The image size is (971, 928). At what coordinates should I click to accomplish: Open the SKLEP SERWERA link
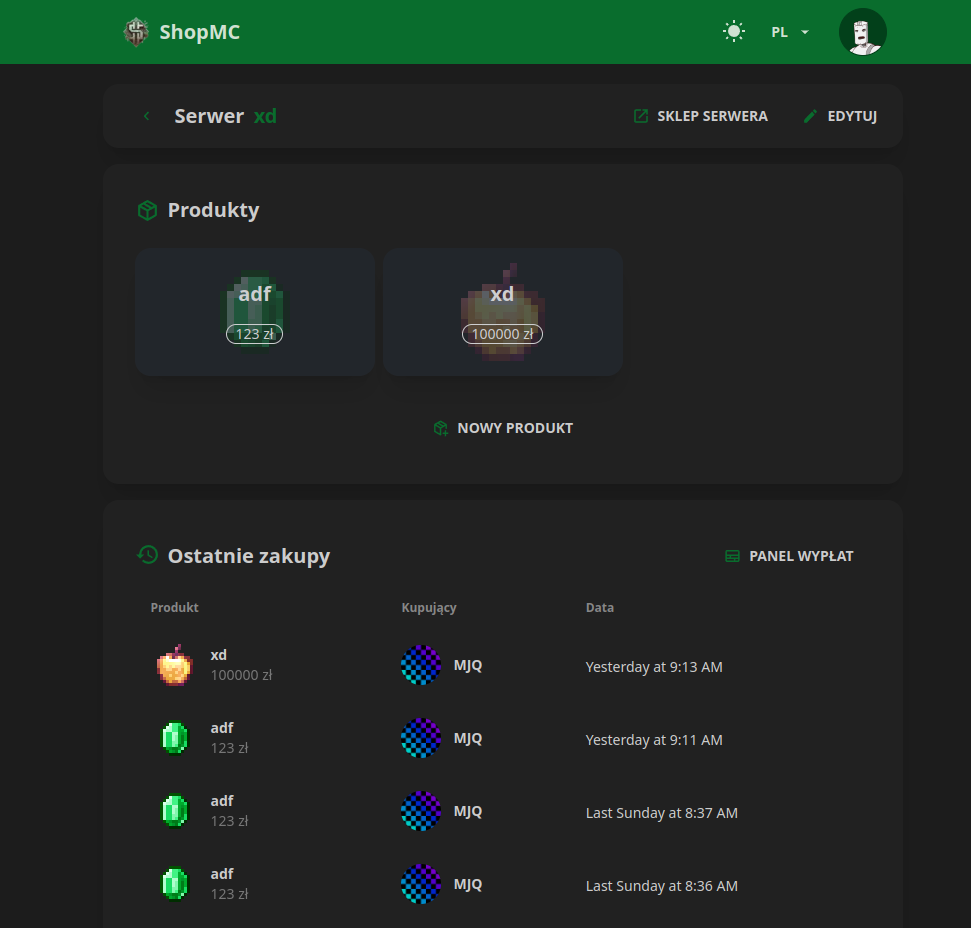pyautogui.click(x=701, y=116)
